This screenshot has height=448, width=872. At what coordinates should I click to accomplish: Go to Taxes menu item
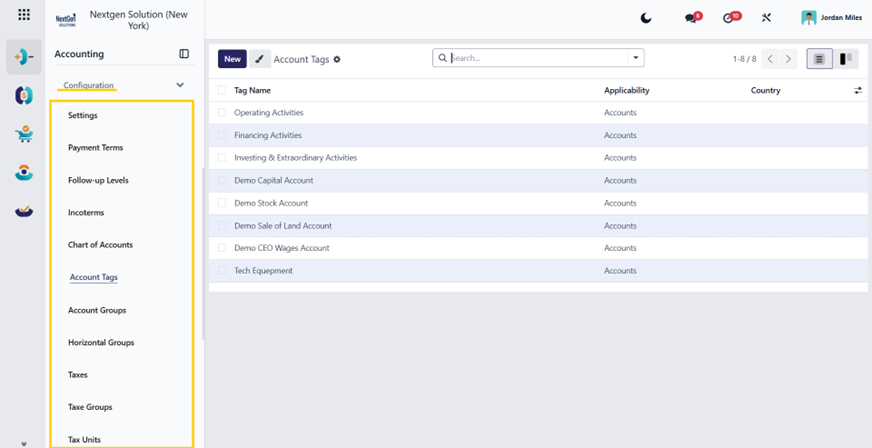click(78, 375)
